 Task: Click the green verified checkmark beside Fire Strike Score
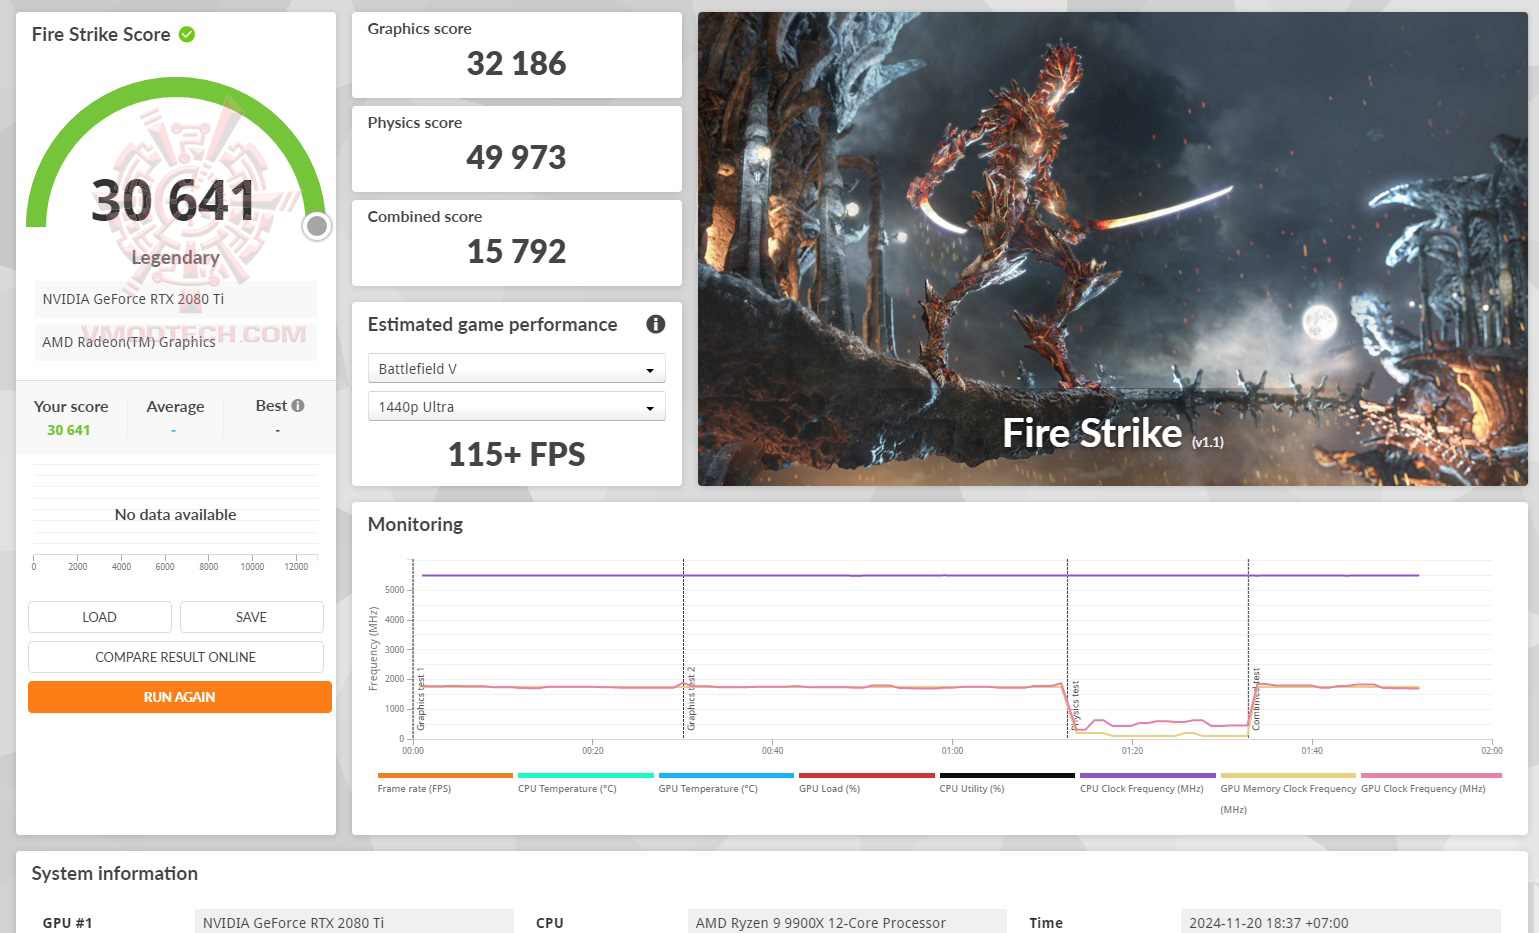click(x=187, y=34)
